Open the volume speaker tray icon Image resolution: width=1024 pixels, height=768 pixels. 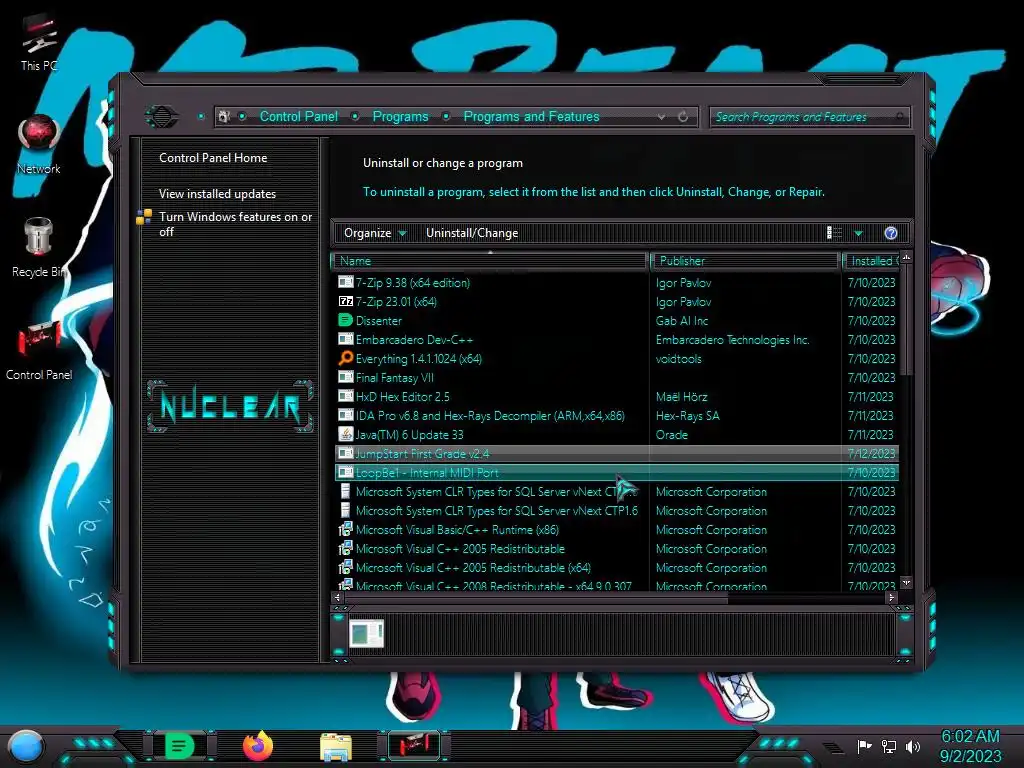tap(913, 746)
